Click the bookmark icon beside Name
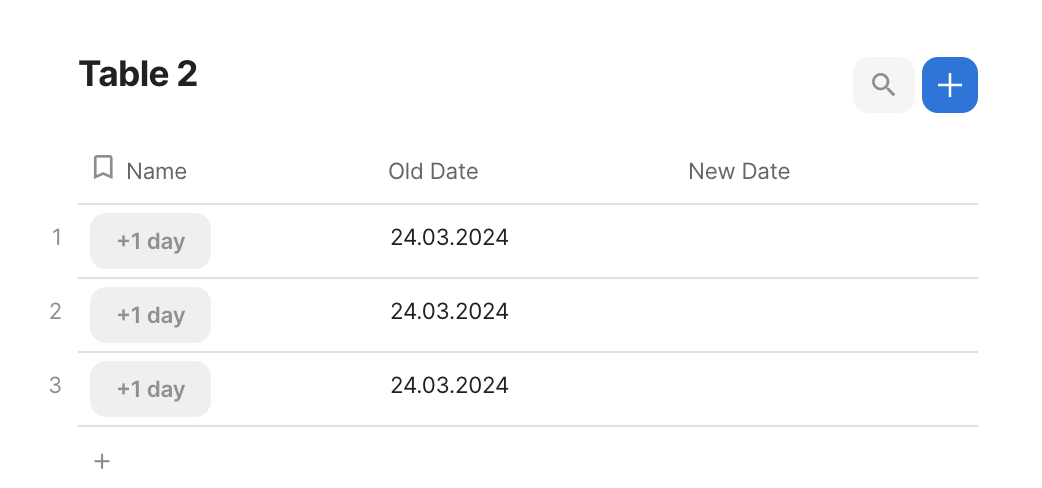1042x488 pixels. point(102,168)
